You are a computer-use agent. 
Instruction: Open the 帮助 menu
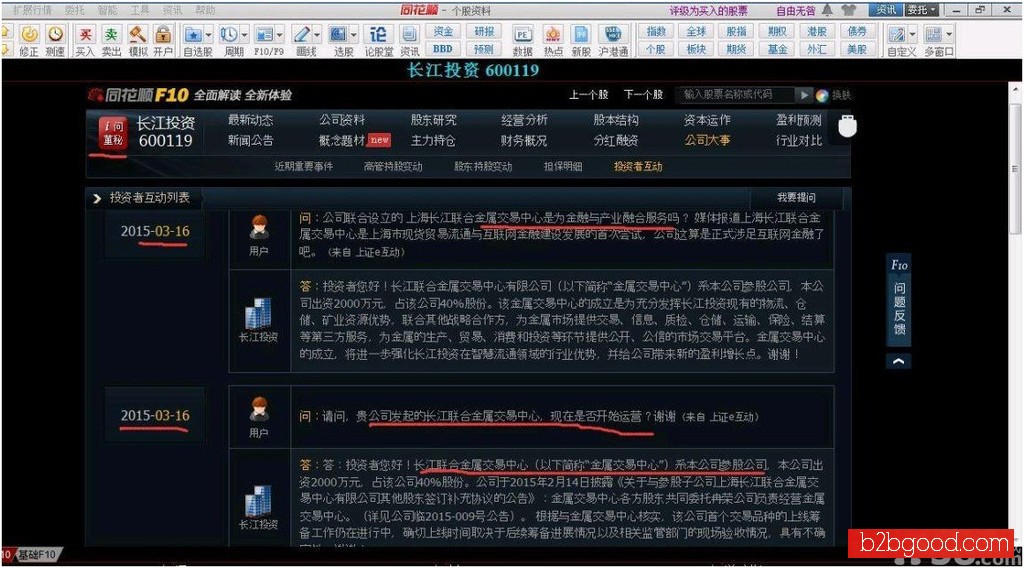pyautogui.click(x=205, y=10)
